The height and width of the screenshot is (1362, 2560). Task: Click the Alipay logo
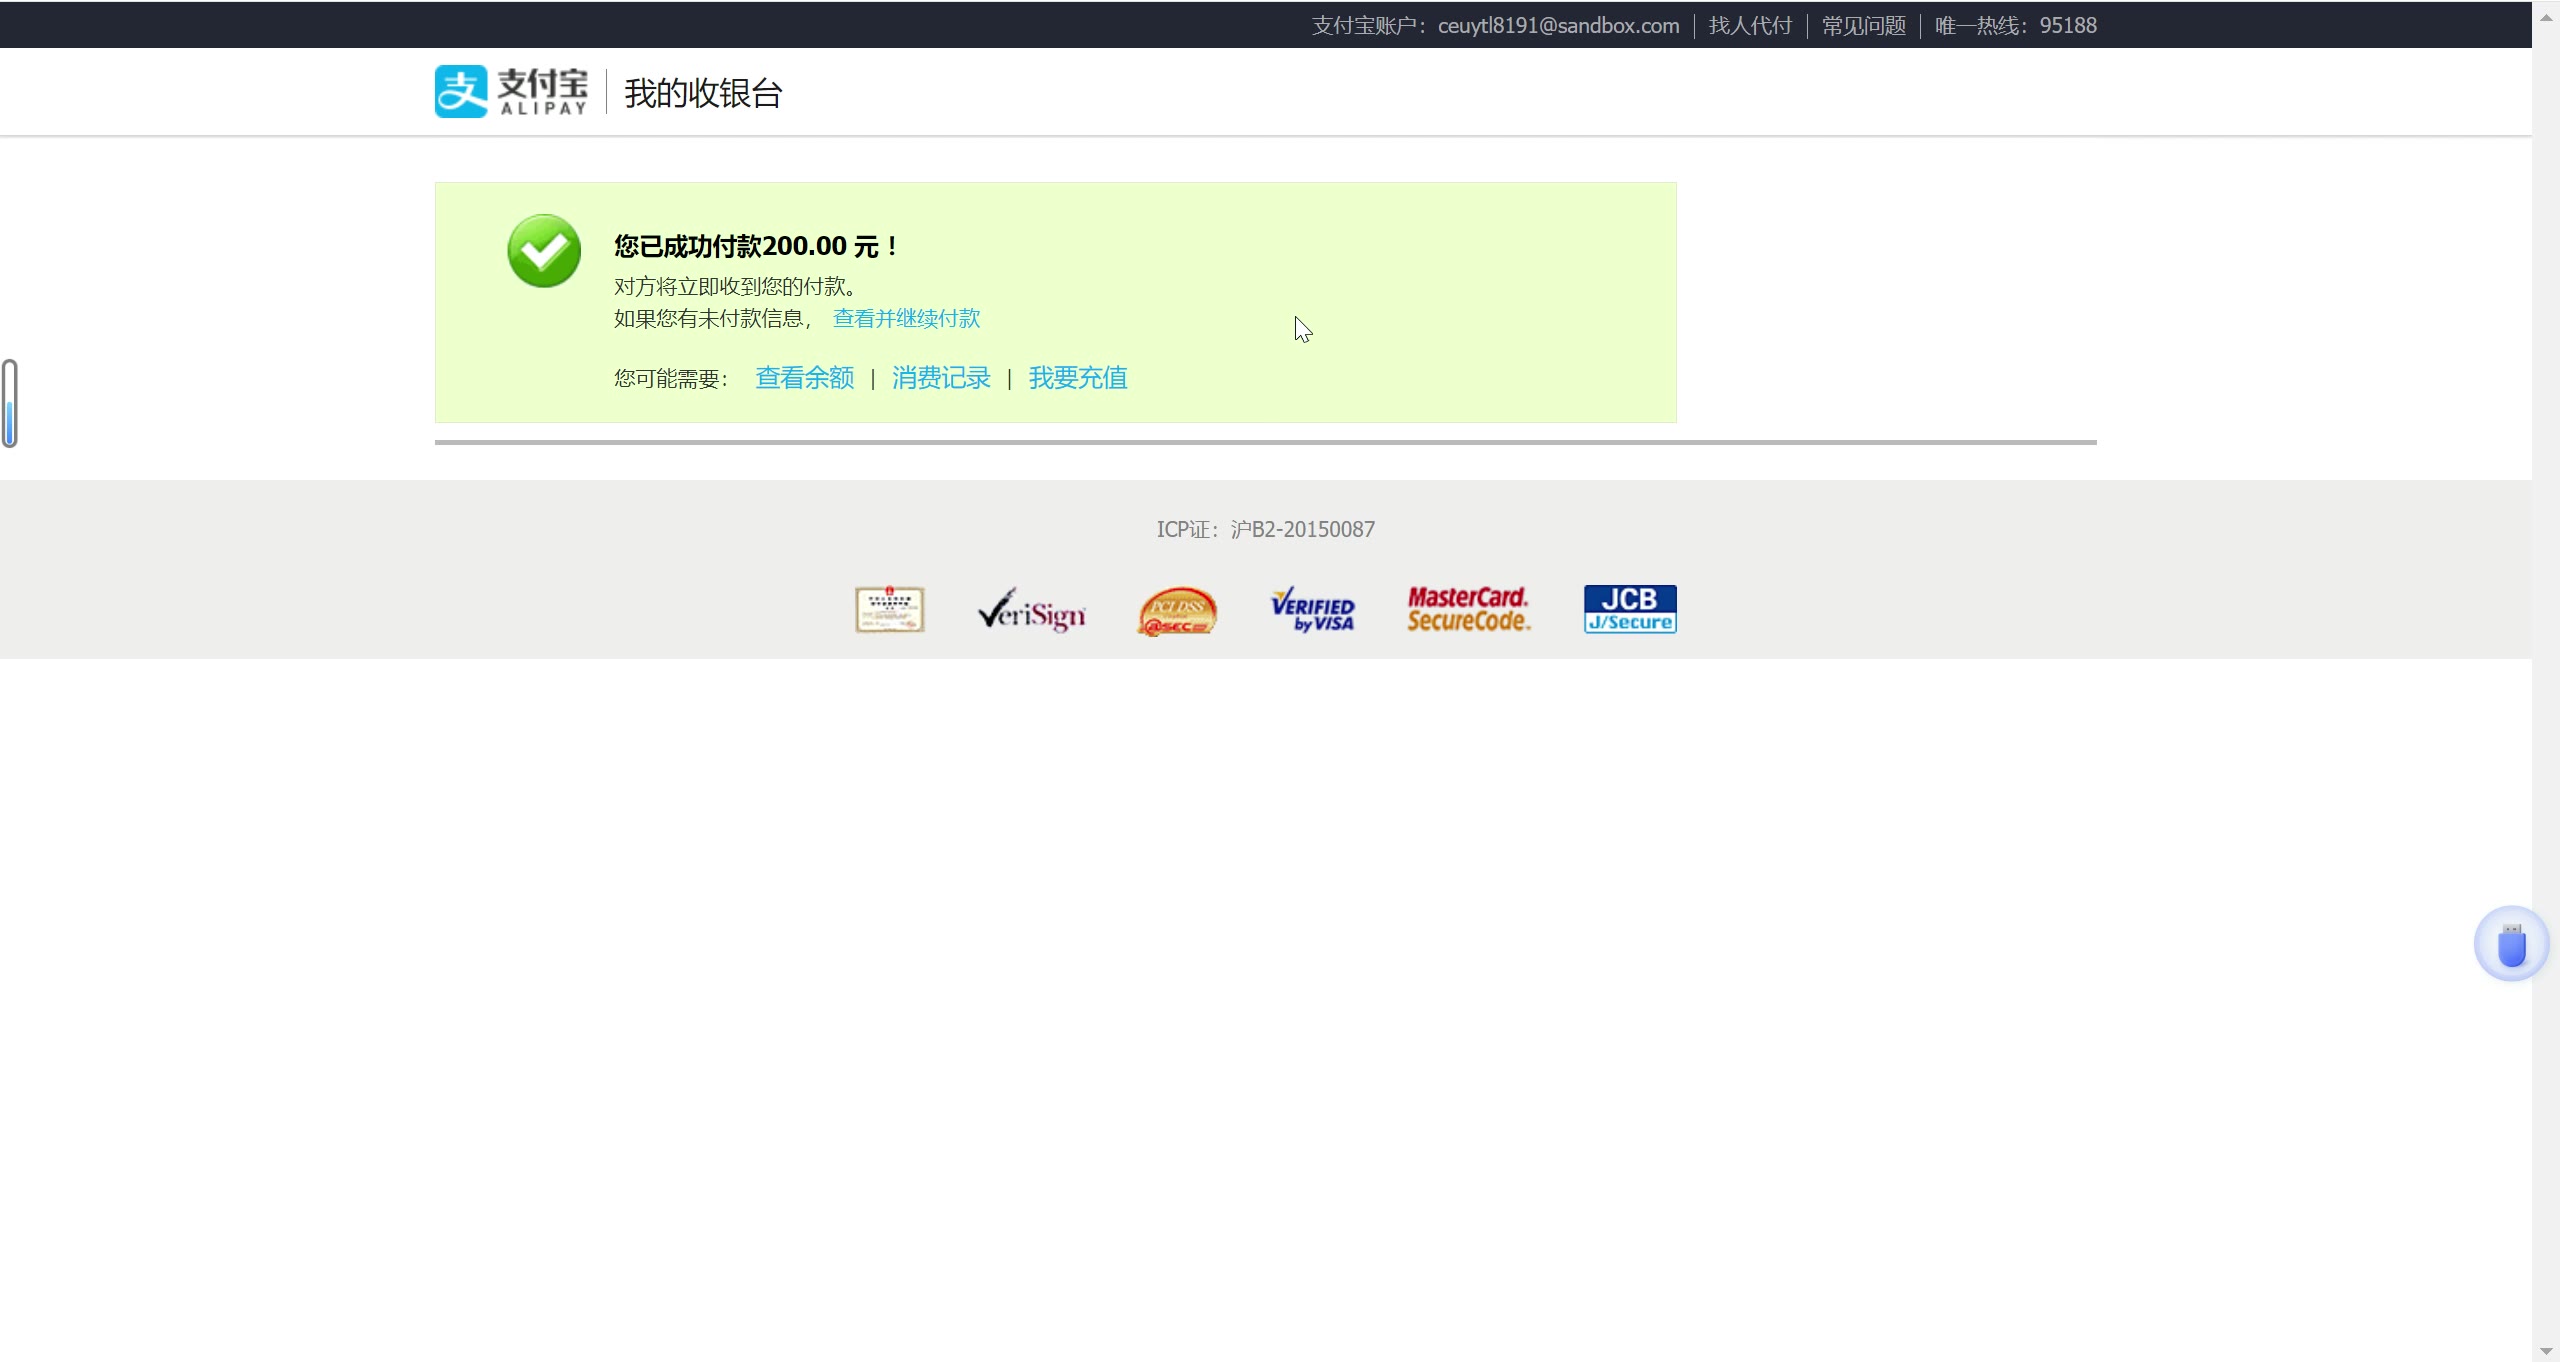[511, 91]
